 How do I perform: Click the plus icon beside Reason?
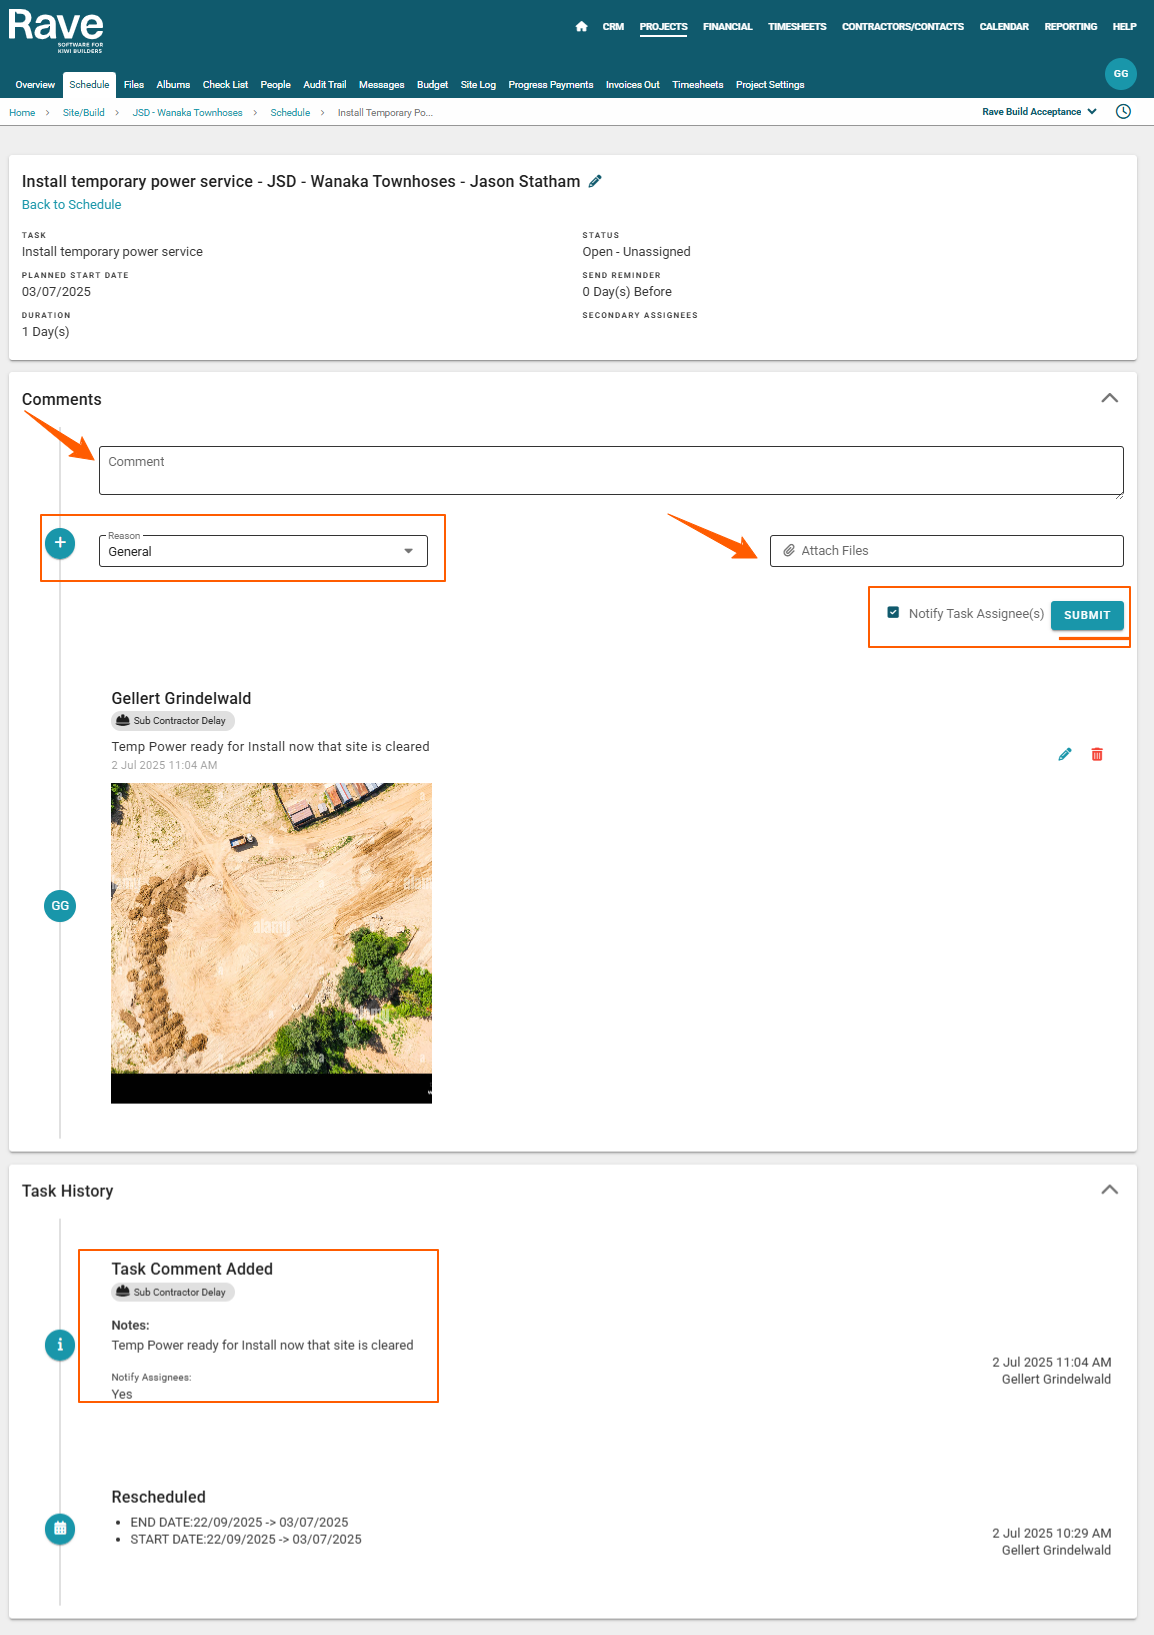pos(60,543)
